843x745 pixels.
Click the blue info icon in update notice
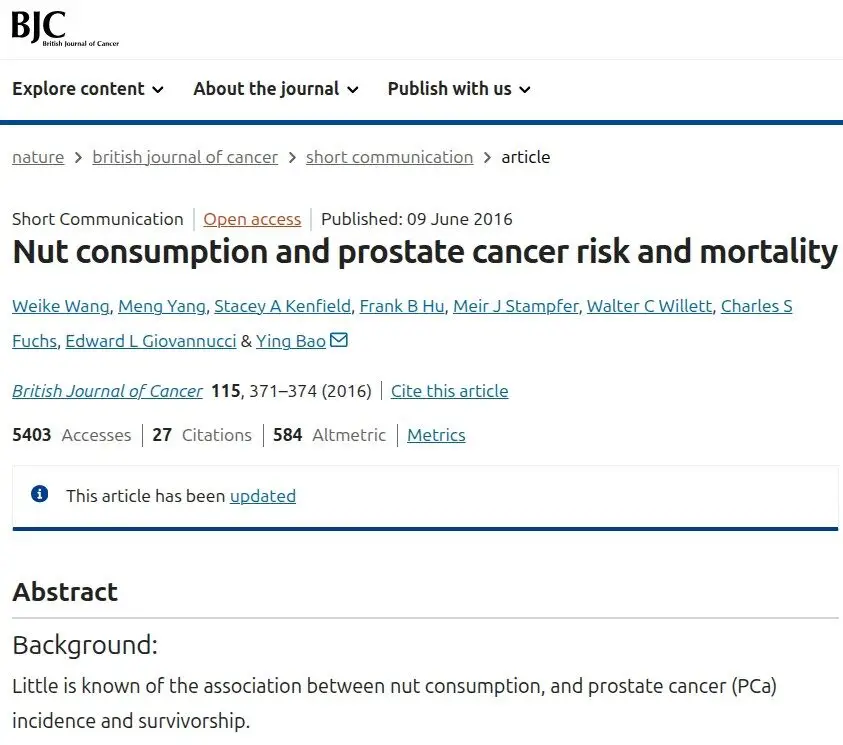[x=39, y=493]
